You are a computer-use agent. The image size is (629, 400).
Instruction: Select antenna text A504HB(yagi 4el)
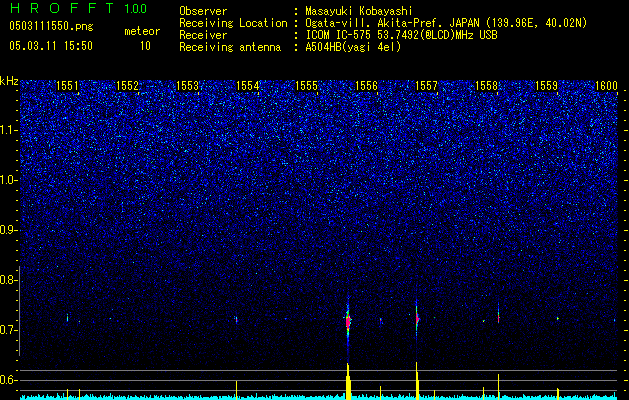[353, 47]
